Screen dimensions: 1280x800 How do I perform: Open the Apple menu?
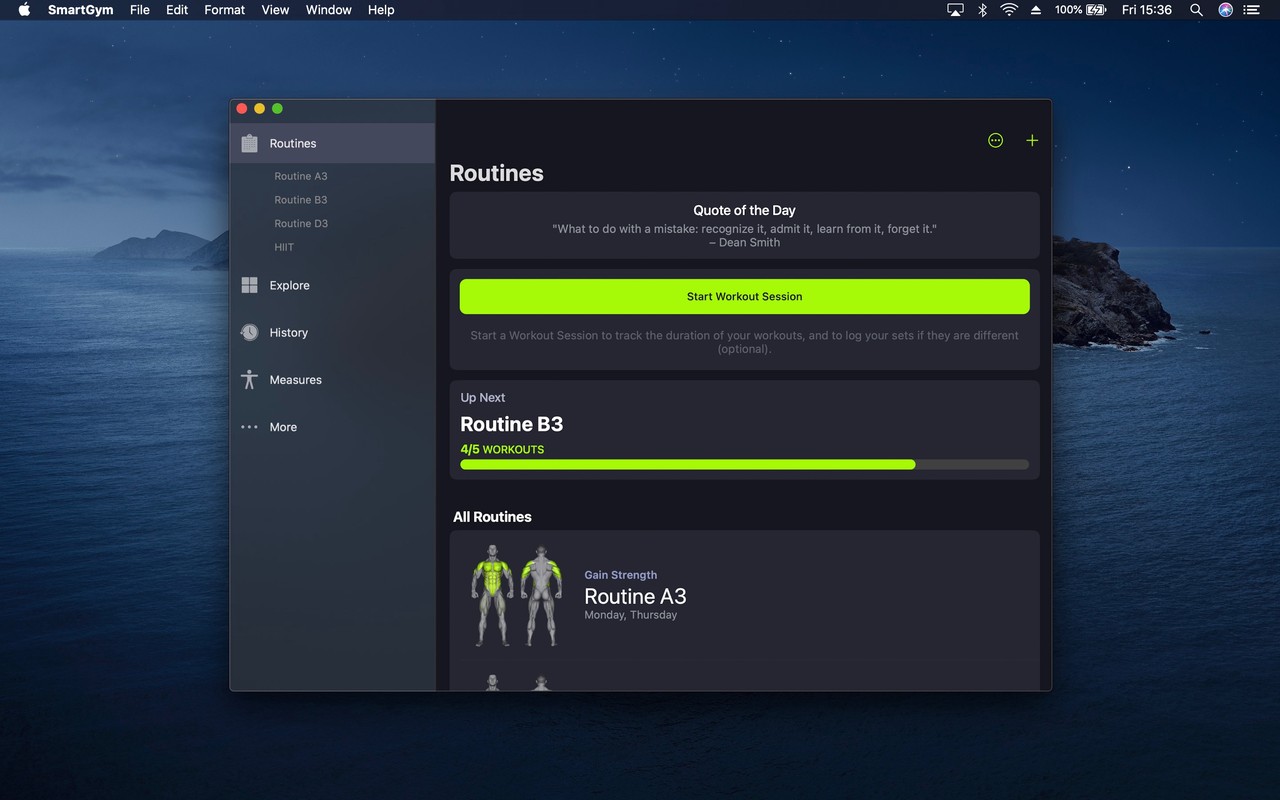(x=24, y=10)
